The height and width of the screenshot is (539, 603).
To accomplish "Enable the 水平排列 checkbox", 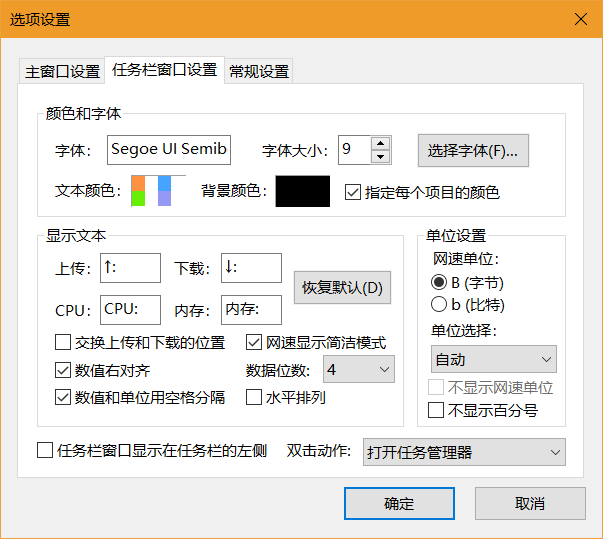I will [x=254, y=397].
